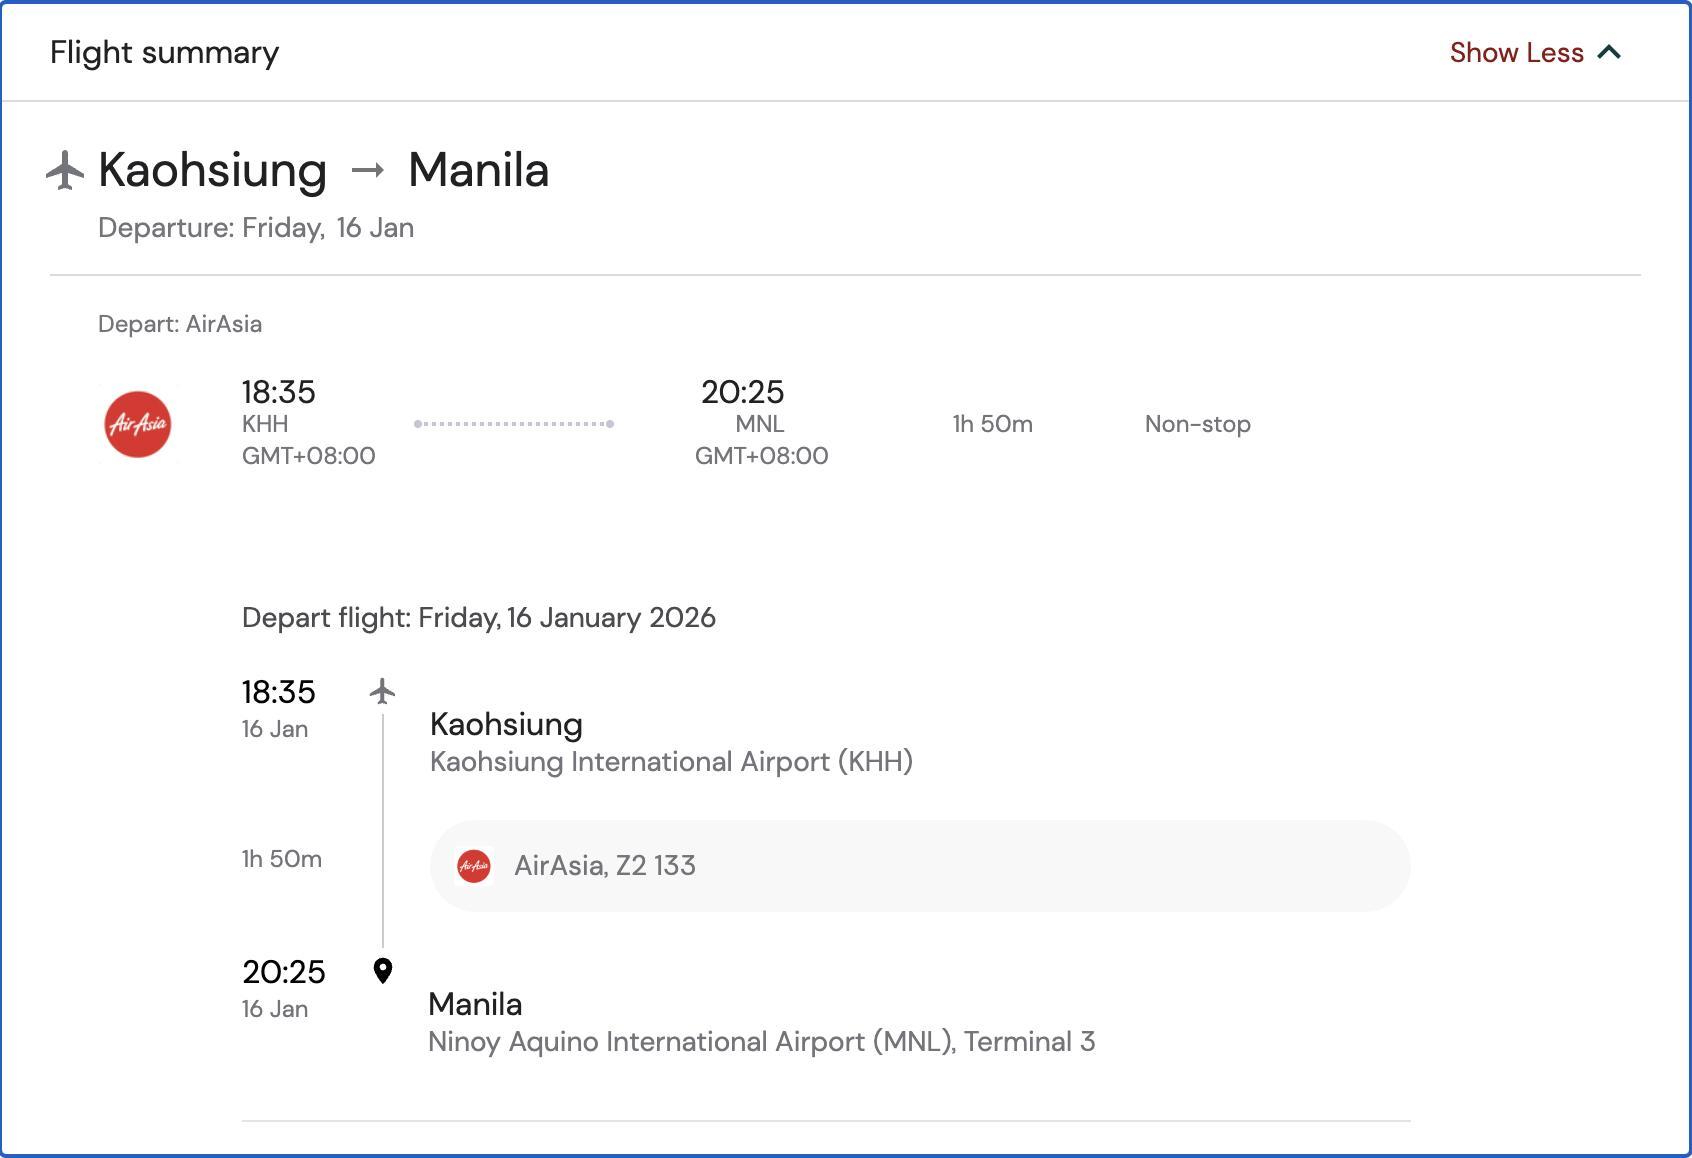Click the Departure: Friday, 16 Jan subtitle
Image resolution: width=1692 pixels, height=1158 pixels.
click(256, 228)
